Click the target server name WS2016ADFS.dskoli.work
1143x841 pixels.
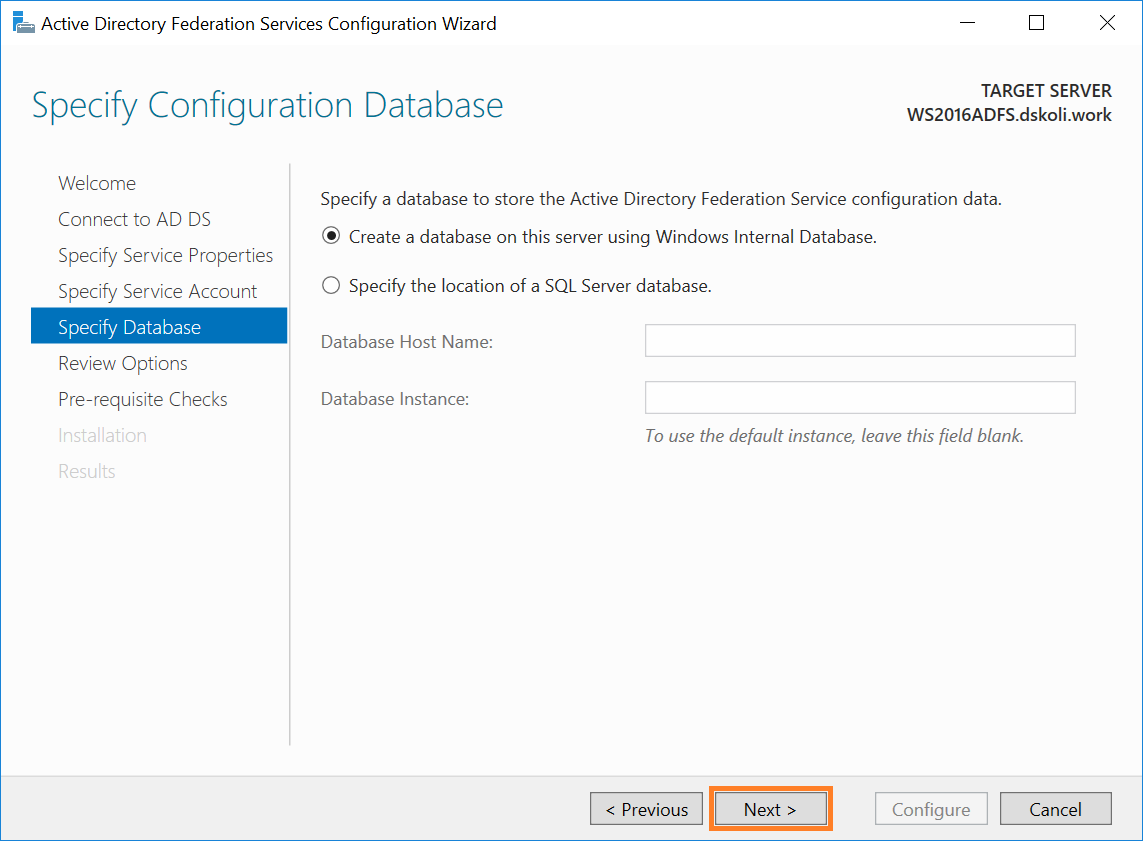pos(1009,115)
